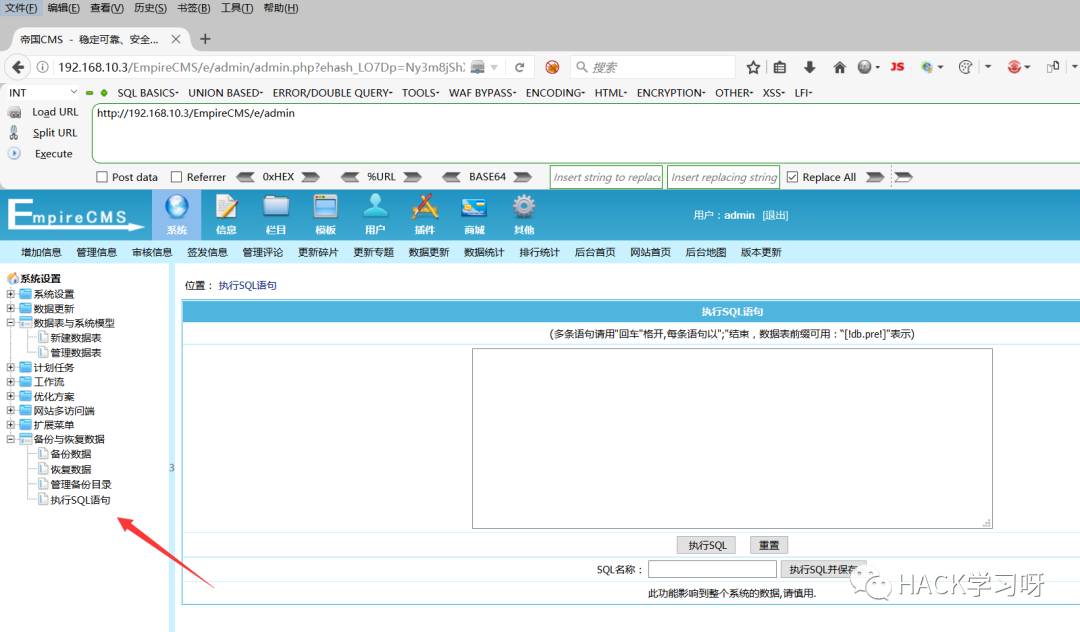Viewport: 1080px width, 632px height.
Task: Click the left arrow beside %URL
Action: click(x=350, y=177)
